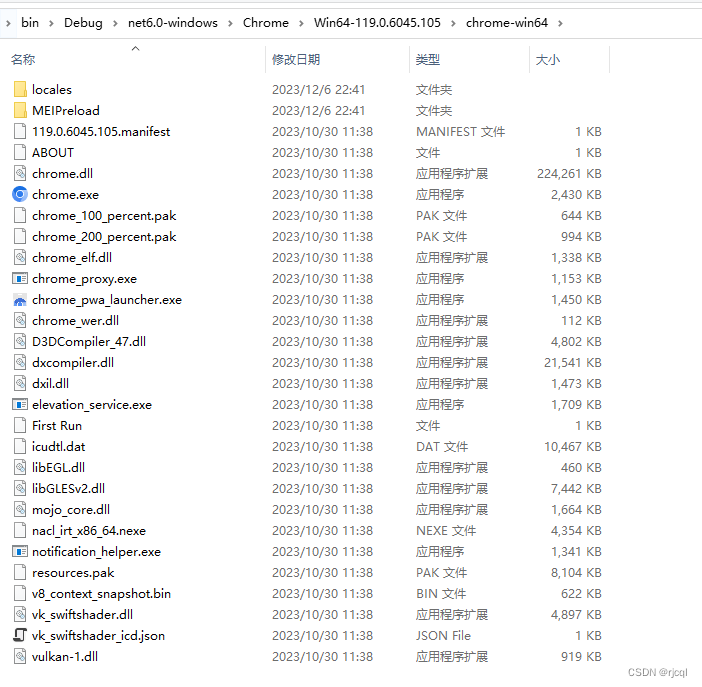Select the chrome_200_percent.pak file name
The image size is (702, 687).
(x=104, y=236)
